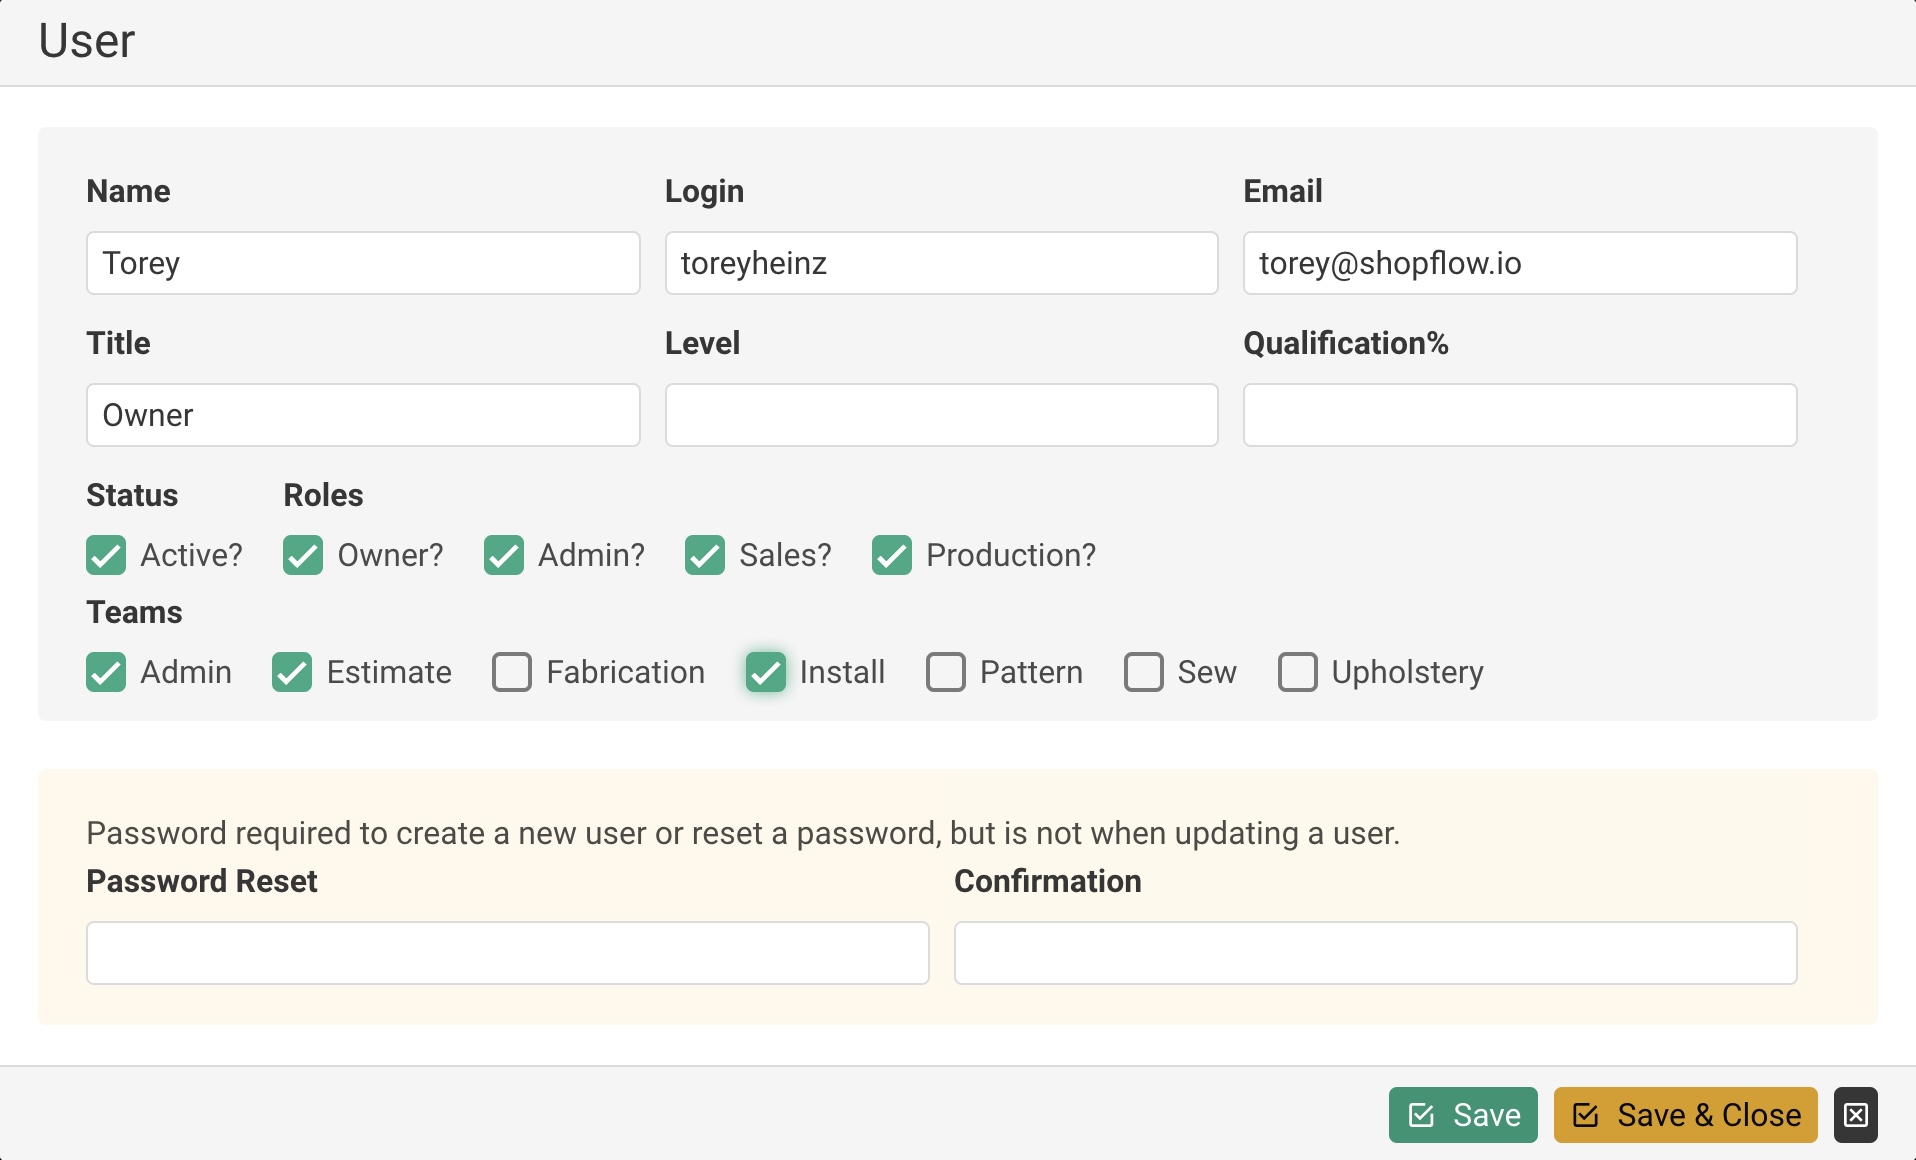
Task: Disable the Sales? role checkbox
Action: [705, 555]
